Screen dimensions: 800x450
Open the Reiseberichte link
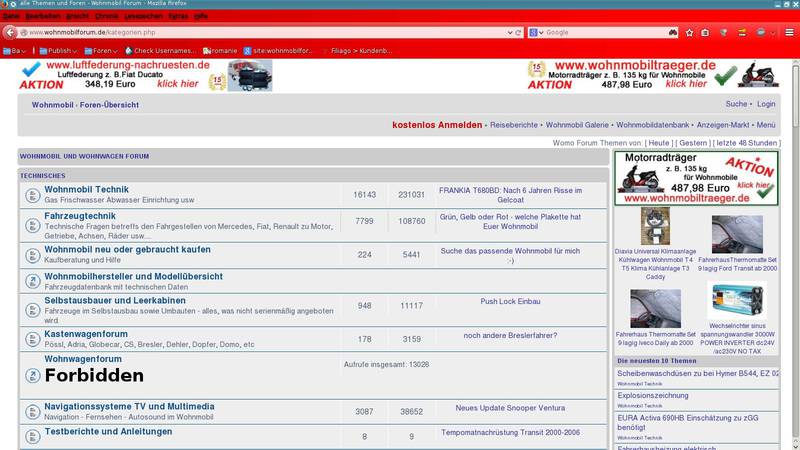click(514, 124)
